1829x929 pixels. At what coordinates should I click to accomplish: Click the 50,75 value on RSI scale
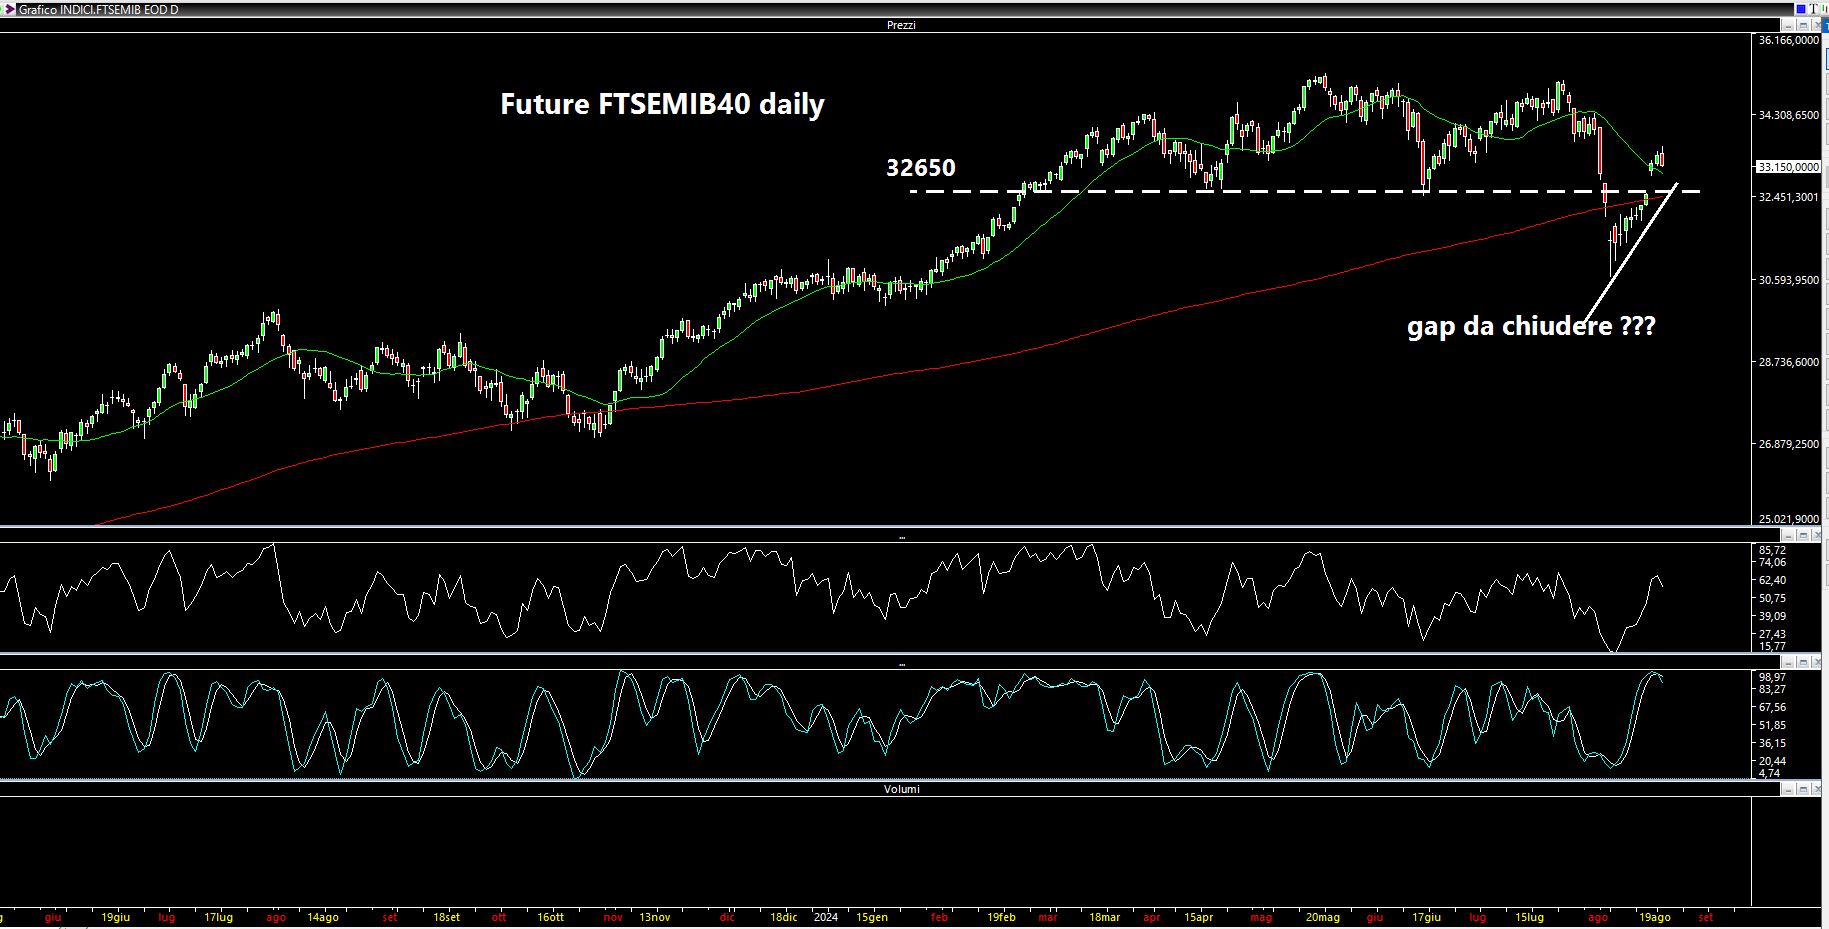1772,598
